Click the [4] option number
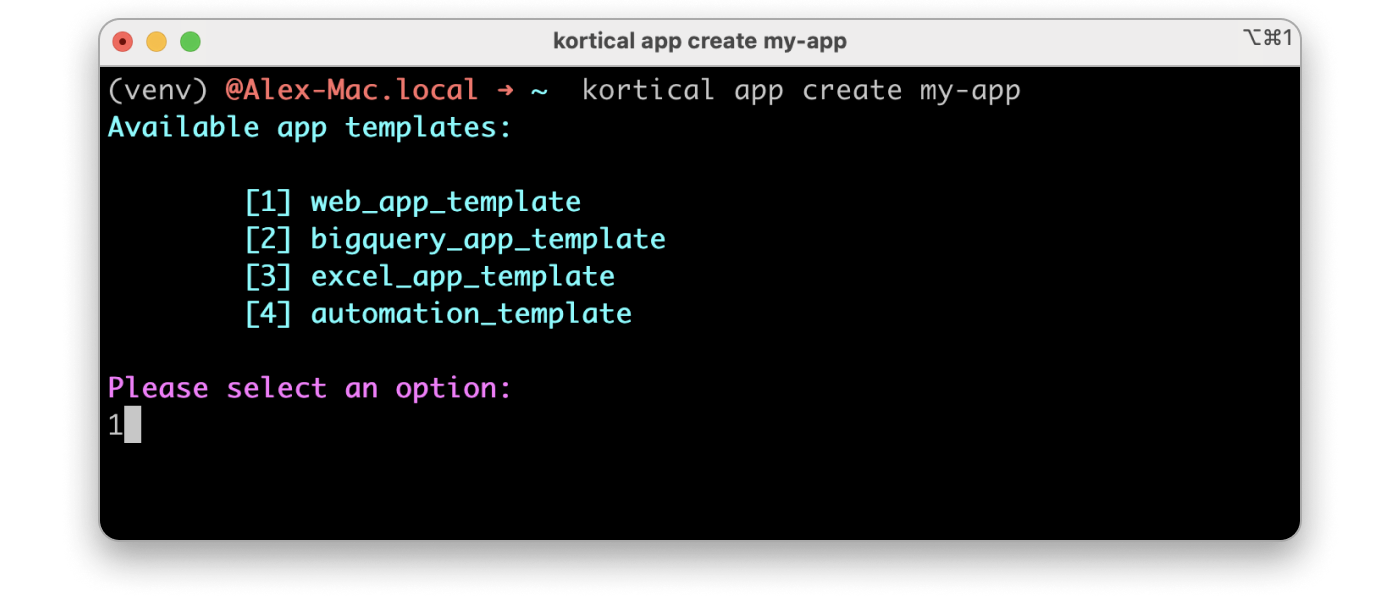 pyautogui.click(x=269, y=313)
